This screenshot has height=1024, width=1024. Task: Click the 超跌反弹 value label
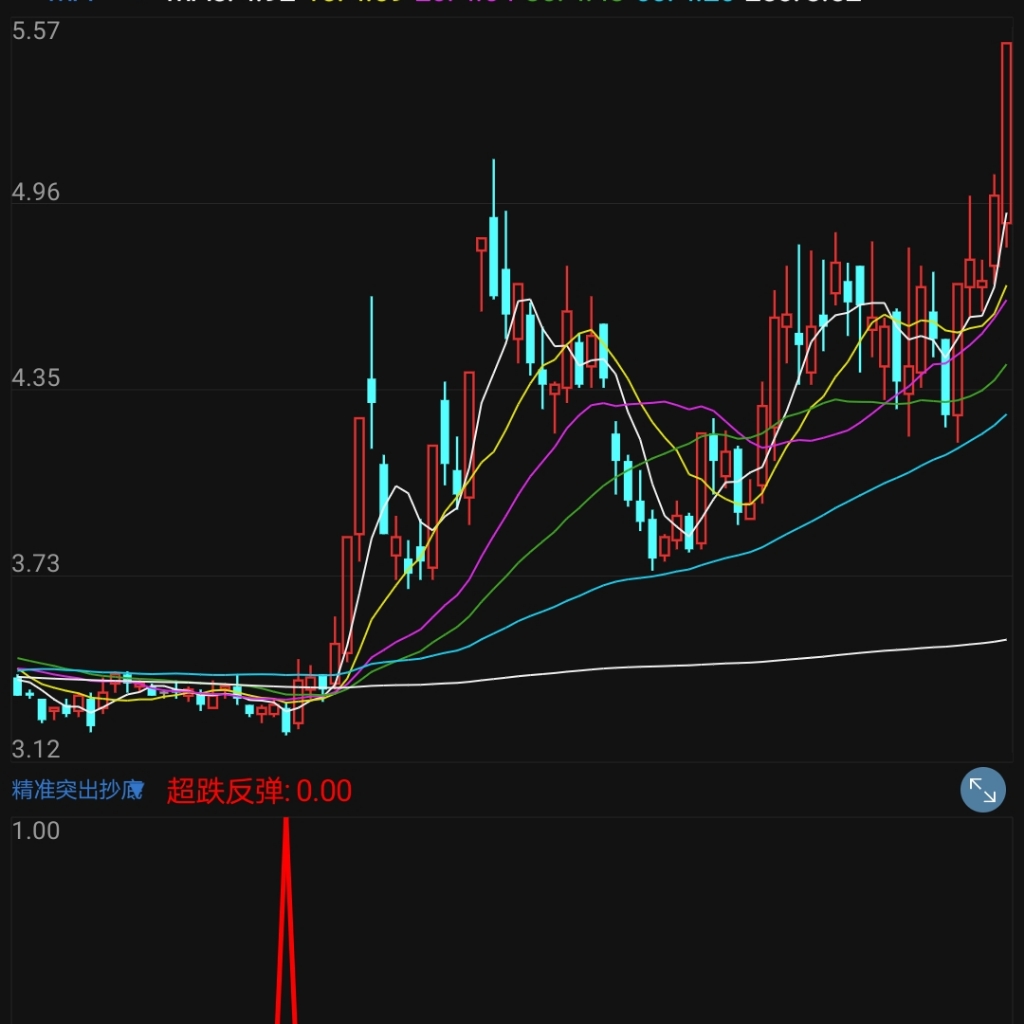coord(259,791)
